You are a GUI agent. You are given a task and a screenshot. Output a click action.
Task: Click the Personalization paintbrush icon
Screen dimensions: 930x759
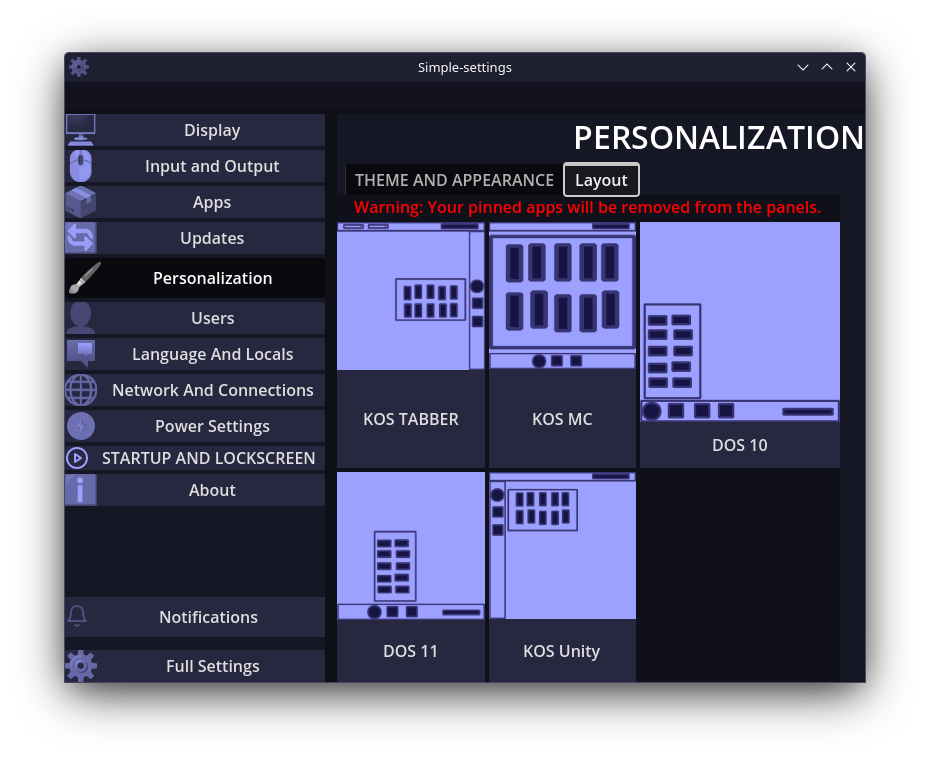tap(84, 278)
